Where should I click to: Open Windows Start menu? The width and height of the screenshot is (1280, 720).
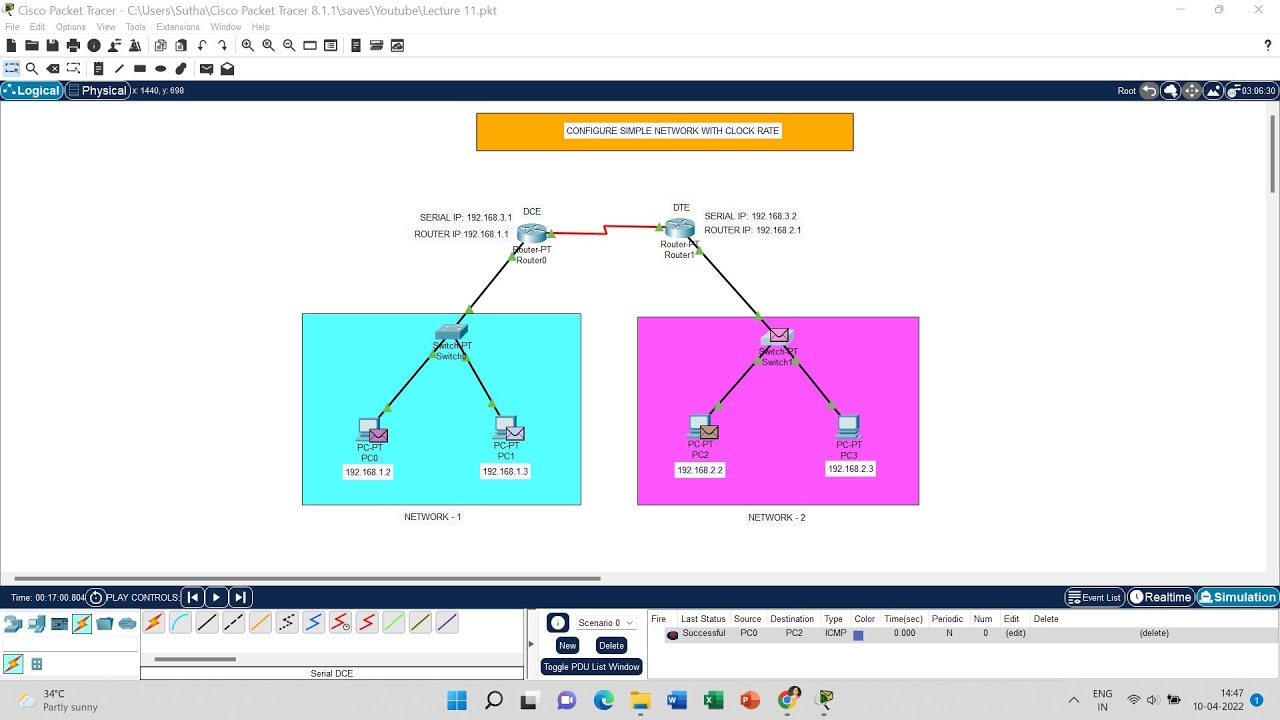tap(456, 700)
